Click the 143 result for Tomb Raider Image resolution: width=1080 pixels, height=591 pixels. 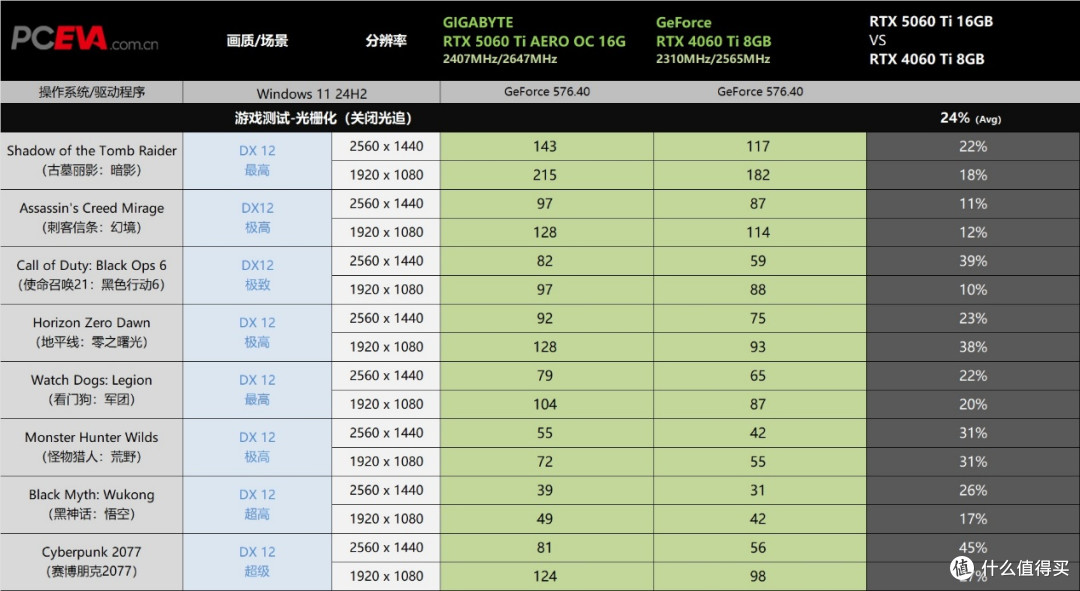[x=544, y=146]
